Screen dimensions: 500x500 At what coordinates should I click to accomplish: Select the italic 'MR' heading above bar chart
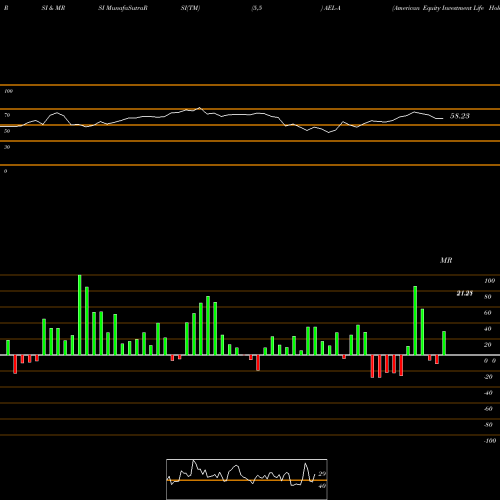tap(446, 260)
